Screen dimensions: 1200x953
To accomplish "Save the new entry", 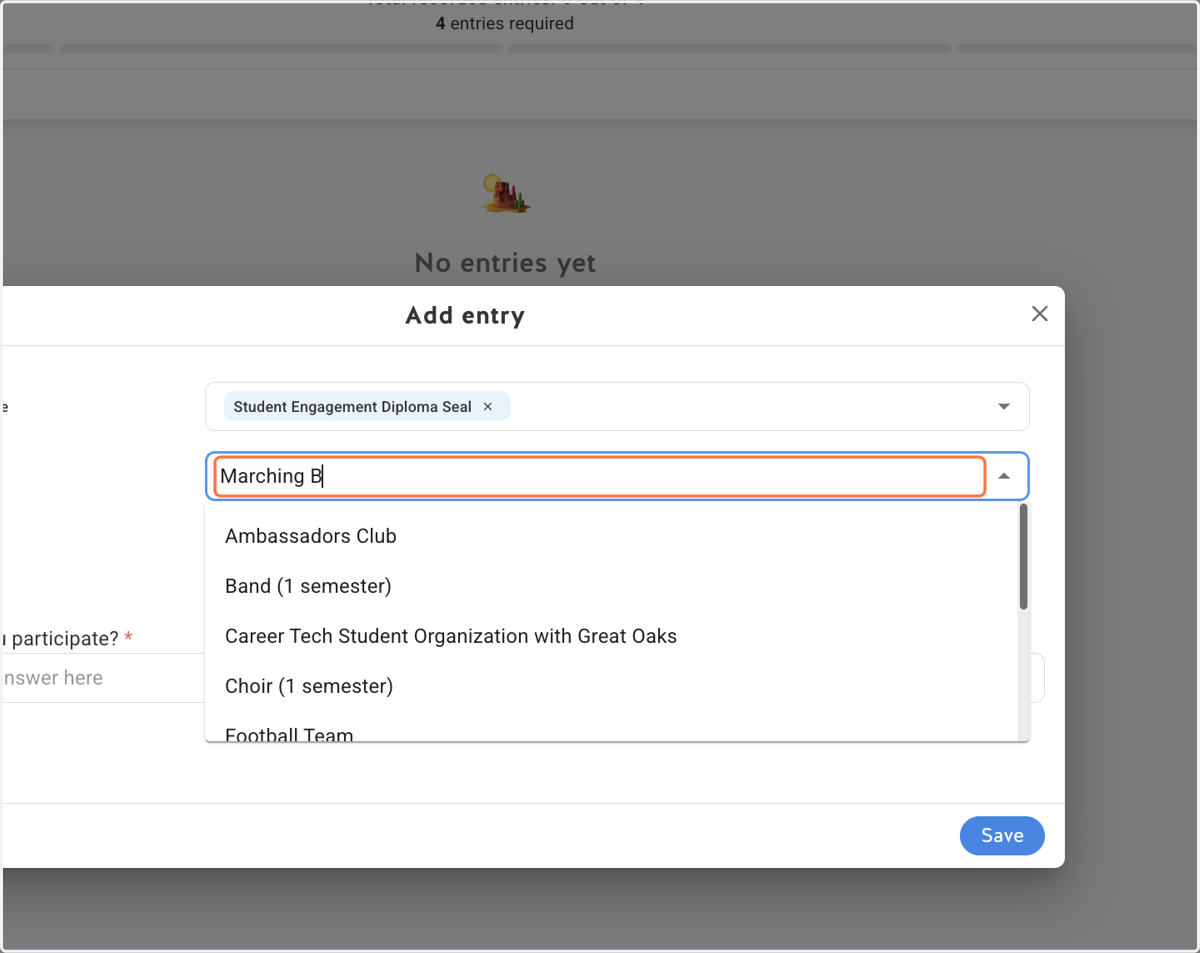I will pos(1002,836).
